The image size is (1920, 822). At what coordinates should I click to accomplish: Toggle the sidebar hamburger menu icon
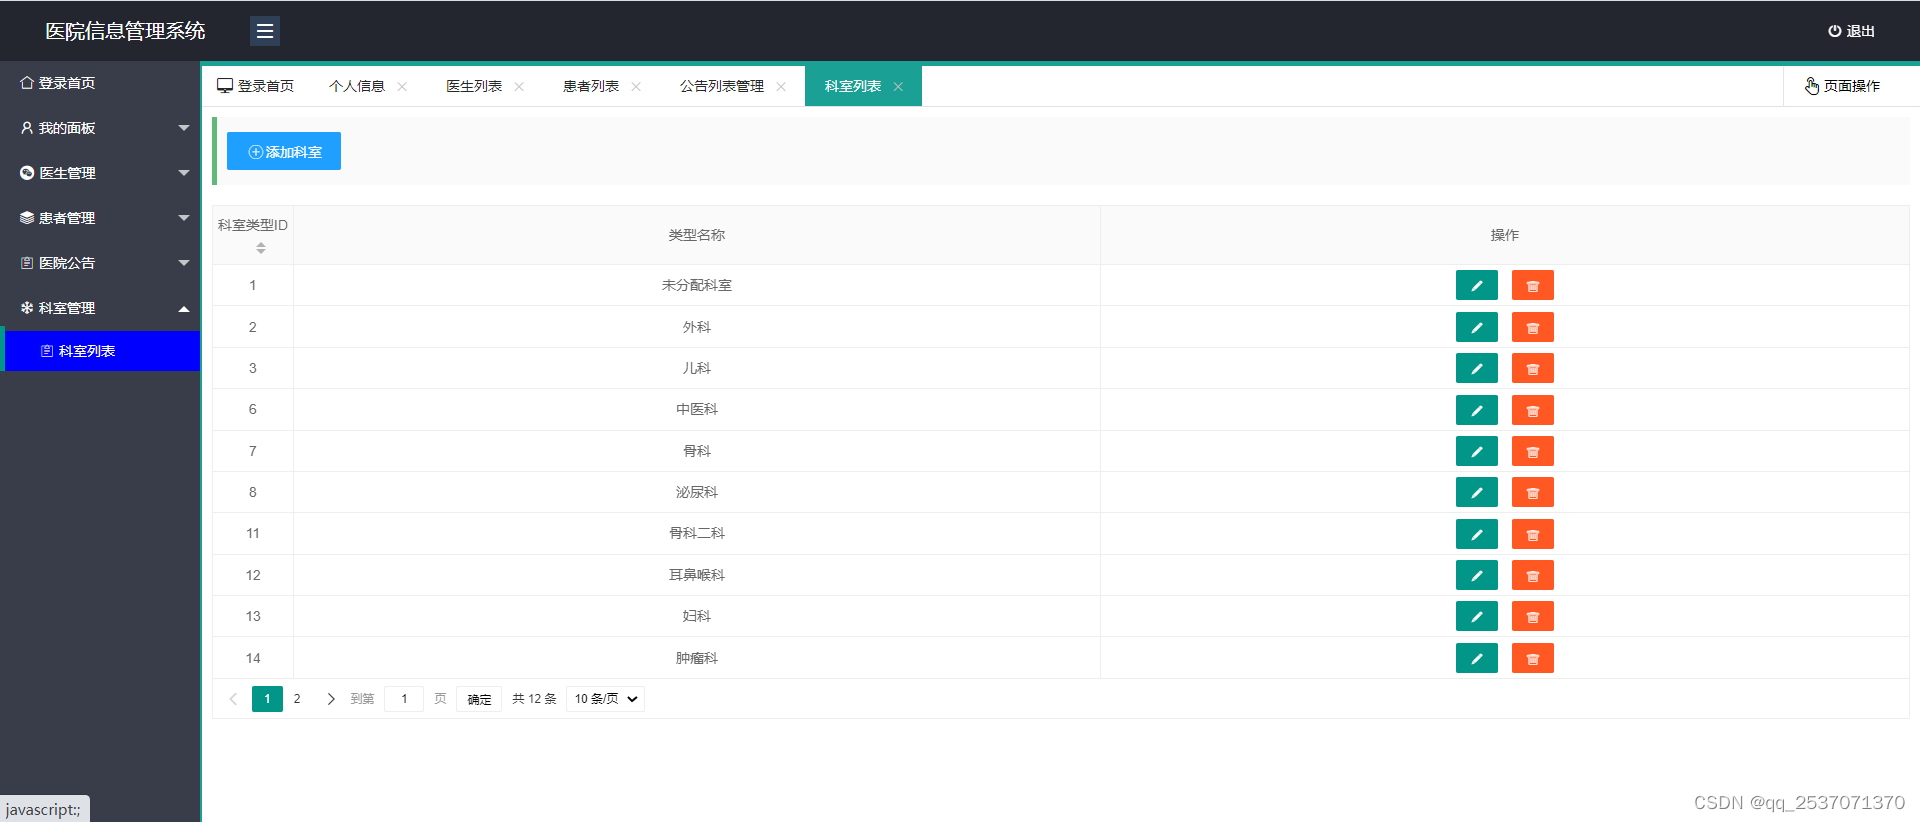click(265, 31)
